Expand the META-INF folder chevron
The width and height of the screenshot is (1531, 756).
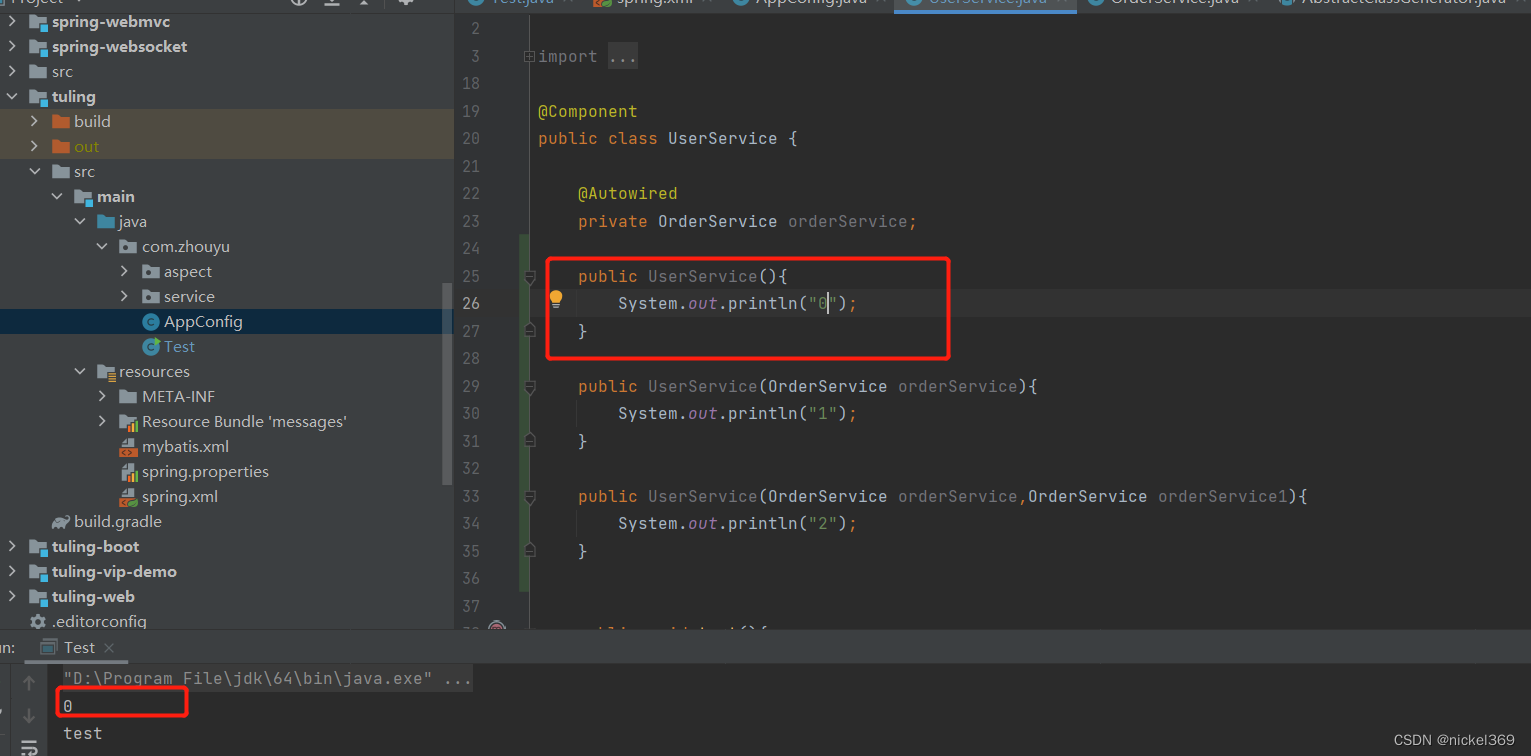click(103, 397)
